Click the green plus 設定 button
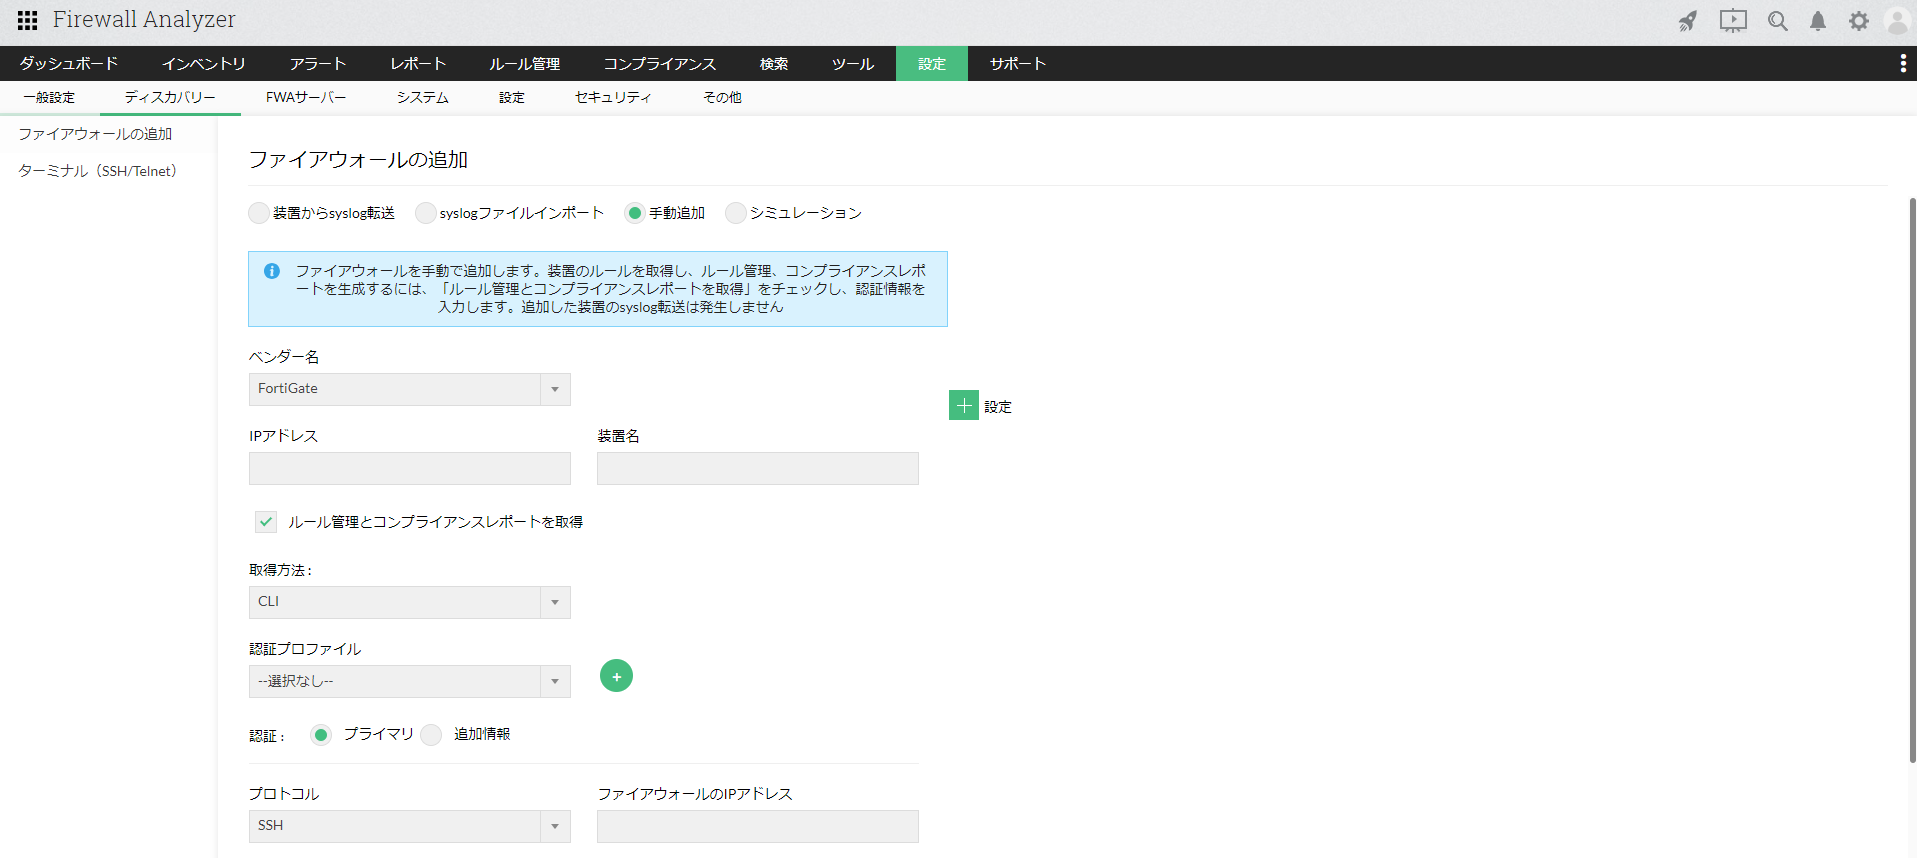 [964, 405]
